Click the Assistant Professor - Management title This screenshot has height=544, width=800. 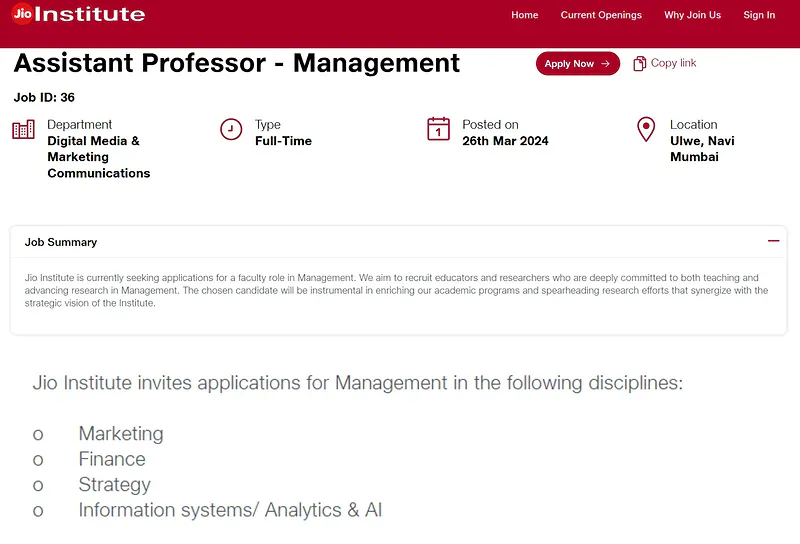point(237,63)
